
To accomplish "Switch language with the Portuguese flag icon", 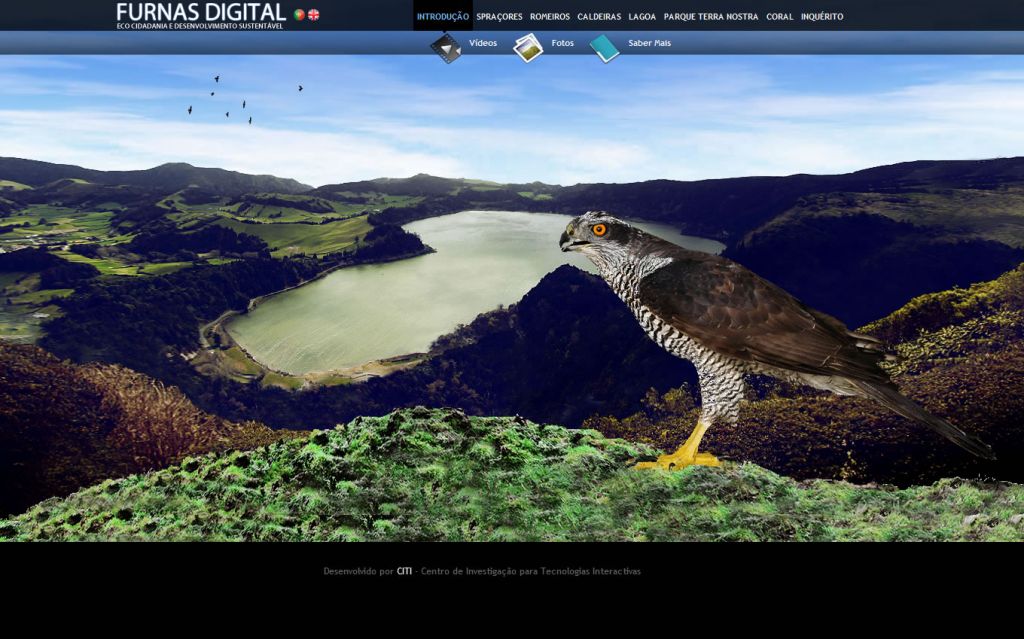I will point(299,15).
